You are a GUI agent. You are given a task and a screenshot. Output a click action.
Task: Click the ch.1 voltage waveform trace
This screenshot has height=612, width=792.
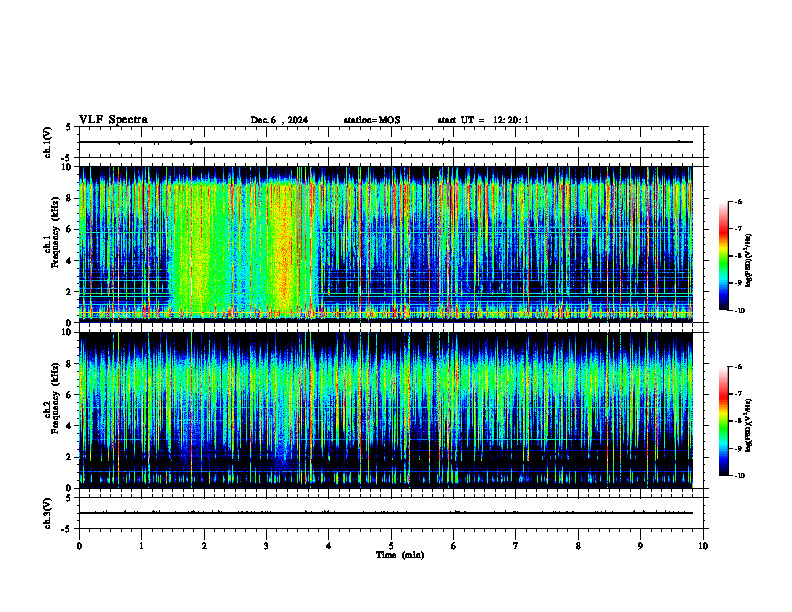point(386,142)
